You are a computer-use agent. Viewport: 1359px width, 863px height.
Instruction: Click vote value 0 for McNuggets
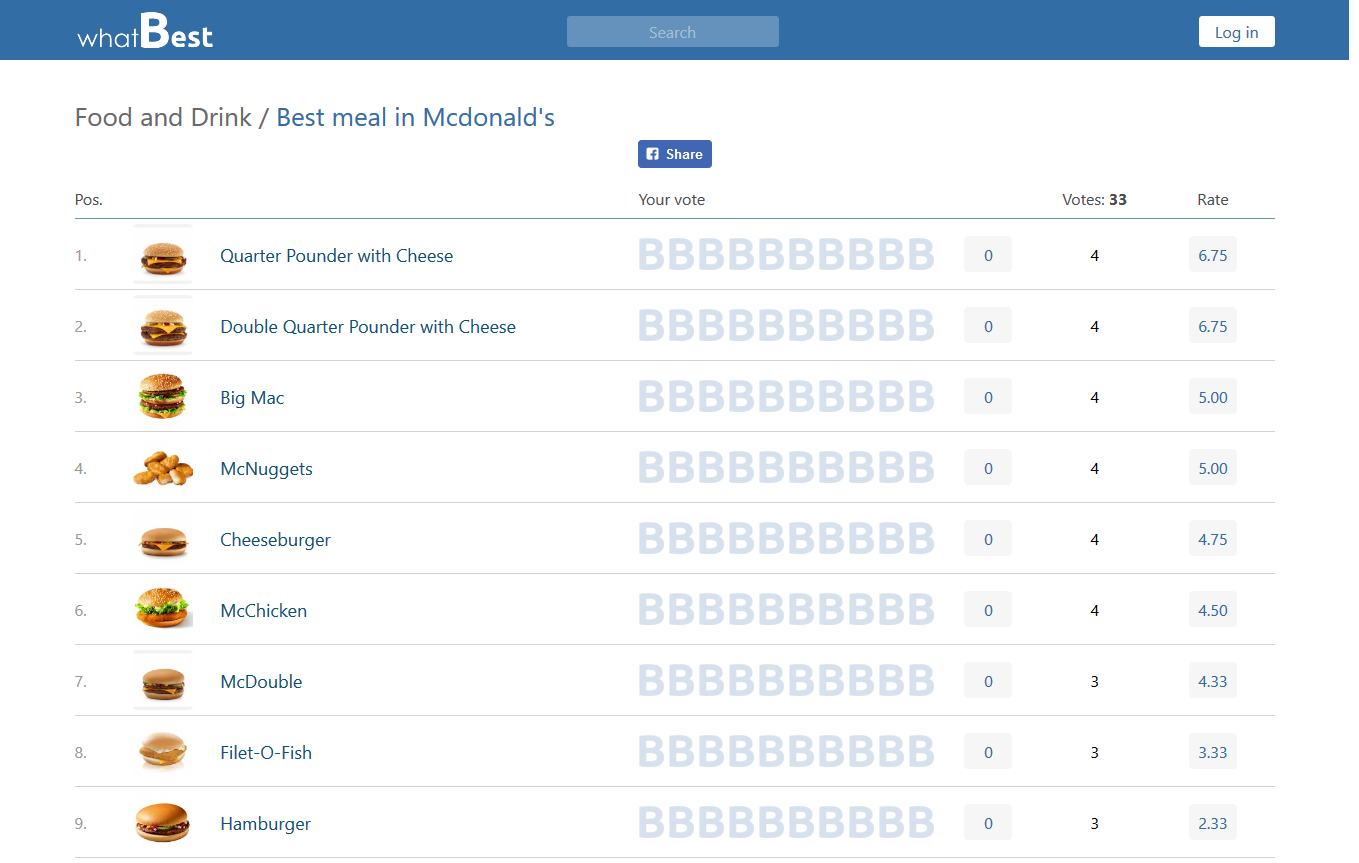pyautogui.click(x=988, y=468)
